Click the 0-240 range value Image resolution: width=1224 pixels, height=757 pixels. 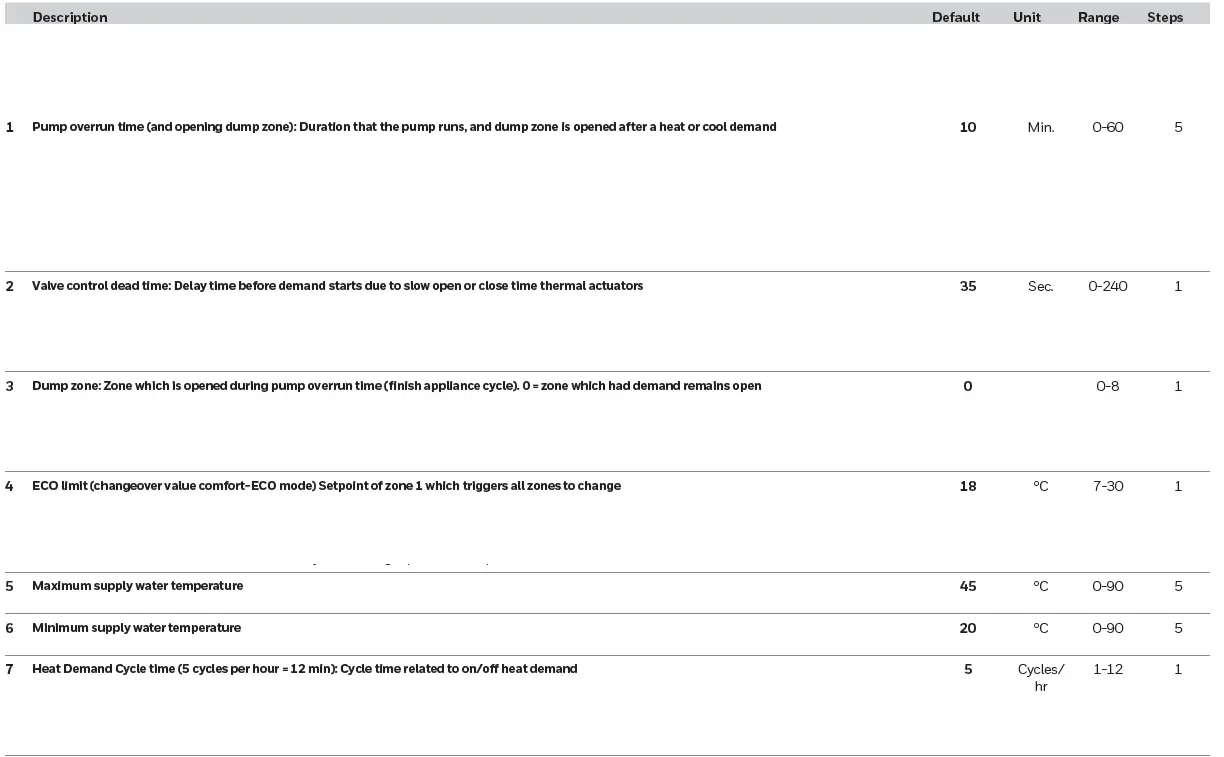point(1108,286)
